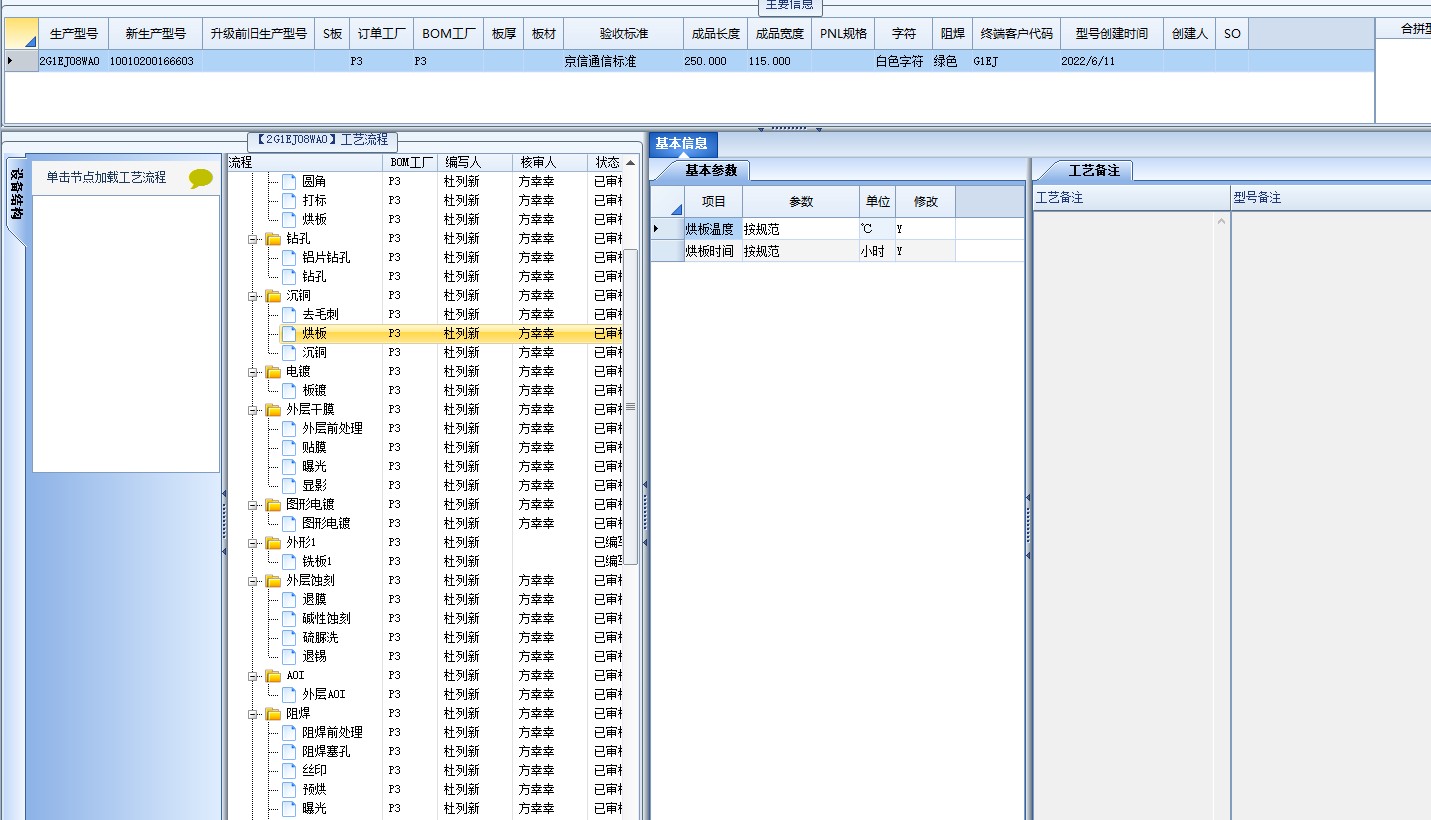Click the document icon beside 圆角
The height and width of the screenshot is (820, 1431).
pyautogui.click(x=289, y=182)
